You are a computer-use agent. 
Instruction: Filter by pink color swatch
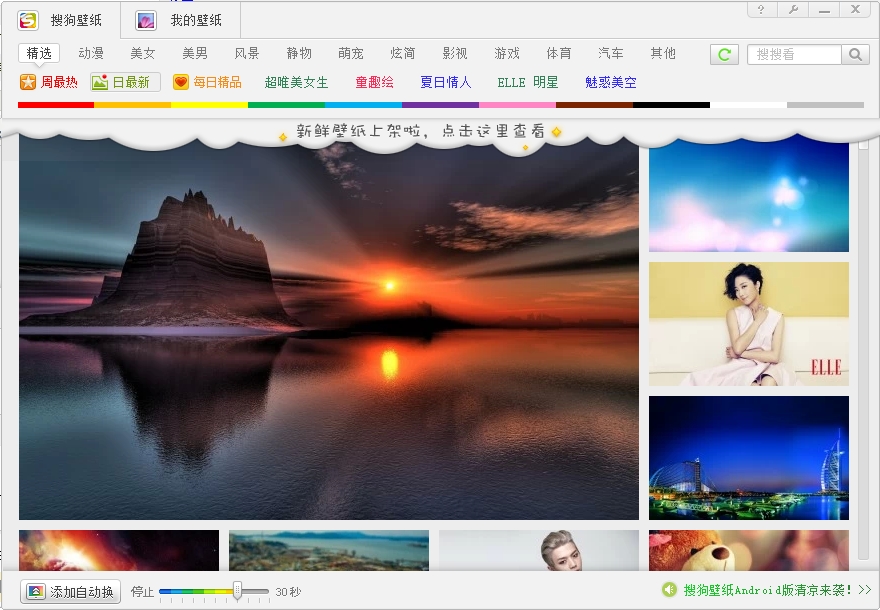coord(517,105)
